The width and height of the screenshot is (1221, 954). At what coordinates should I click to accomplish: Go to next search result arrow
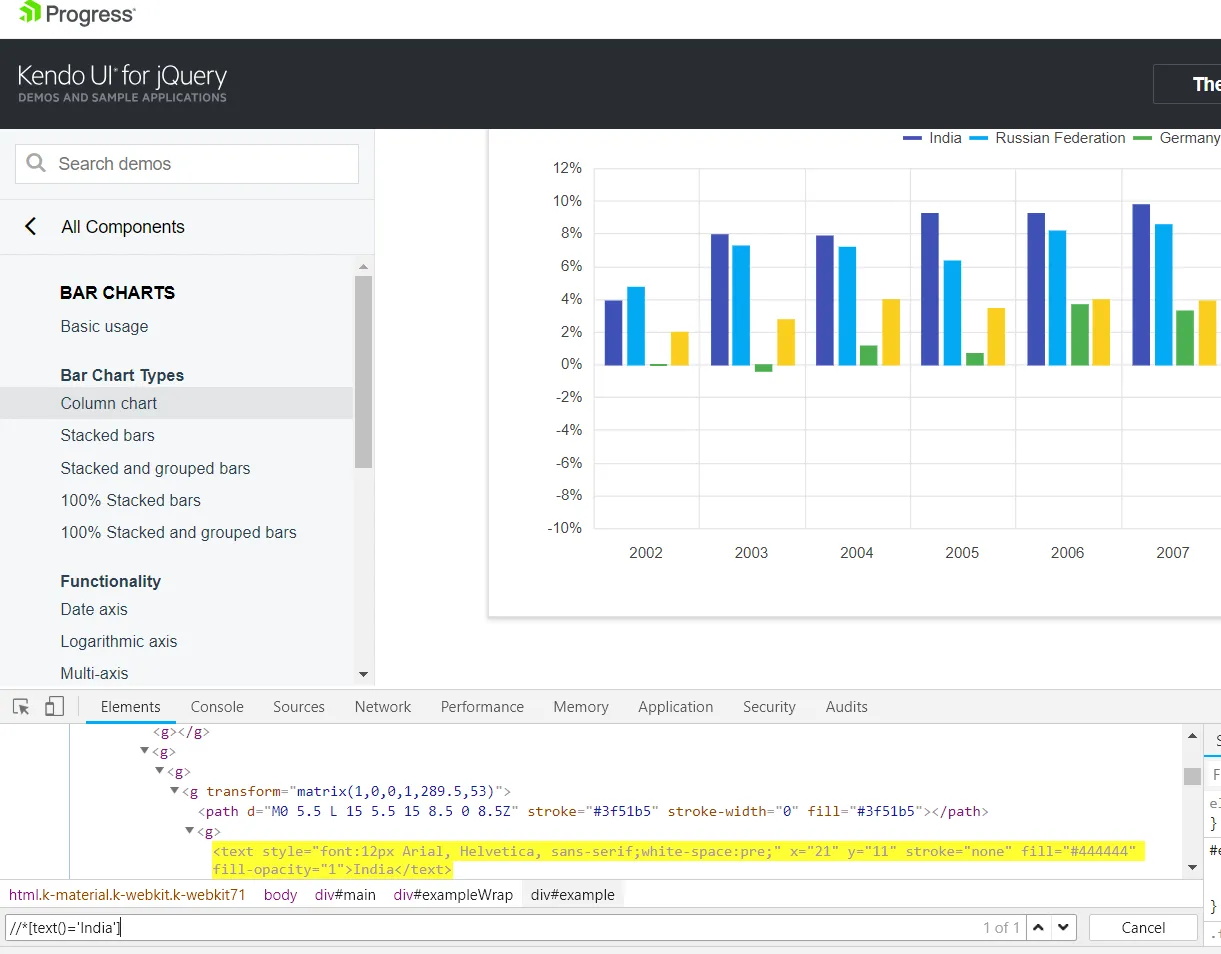click(x=1064, y=928)
